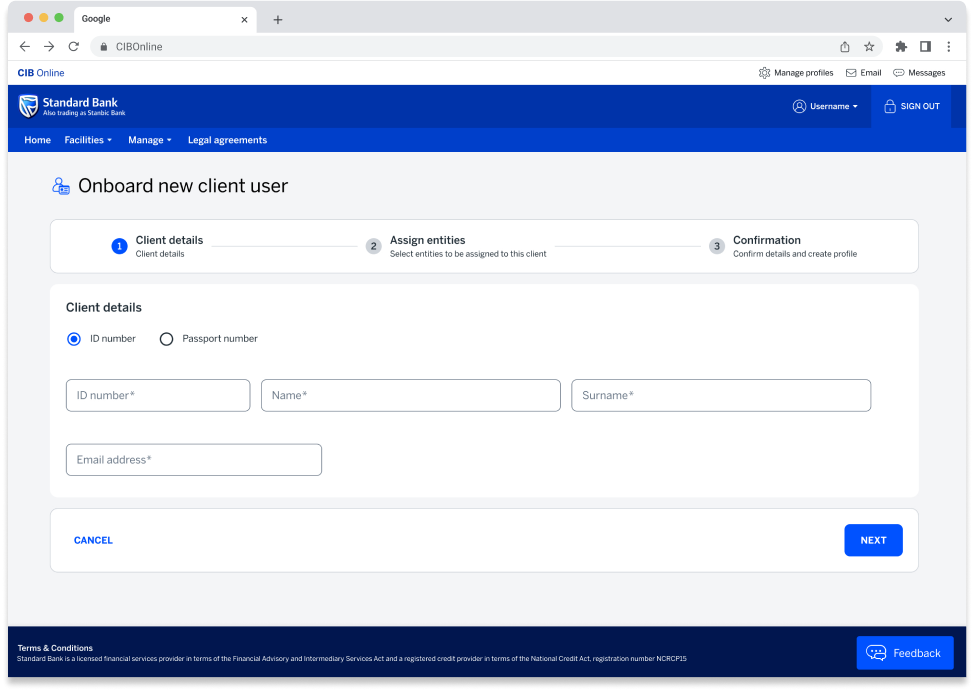This screenshot has width=972, height=690.
Task: Go to Home in navigation bar
Action: pyautogui.click(x=37, y=140)
